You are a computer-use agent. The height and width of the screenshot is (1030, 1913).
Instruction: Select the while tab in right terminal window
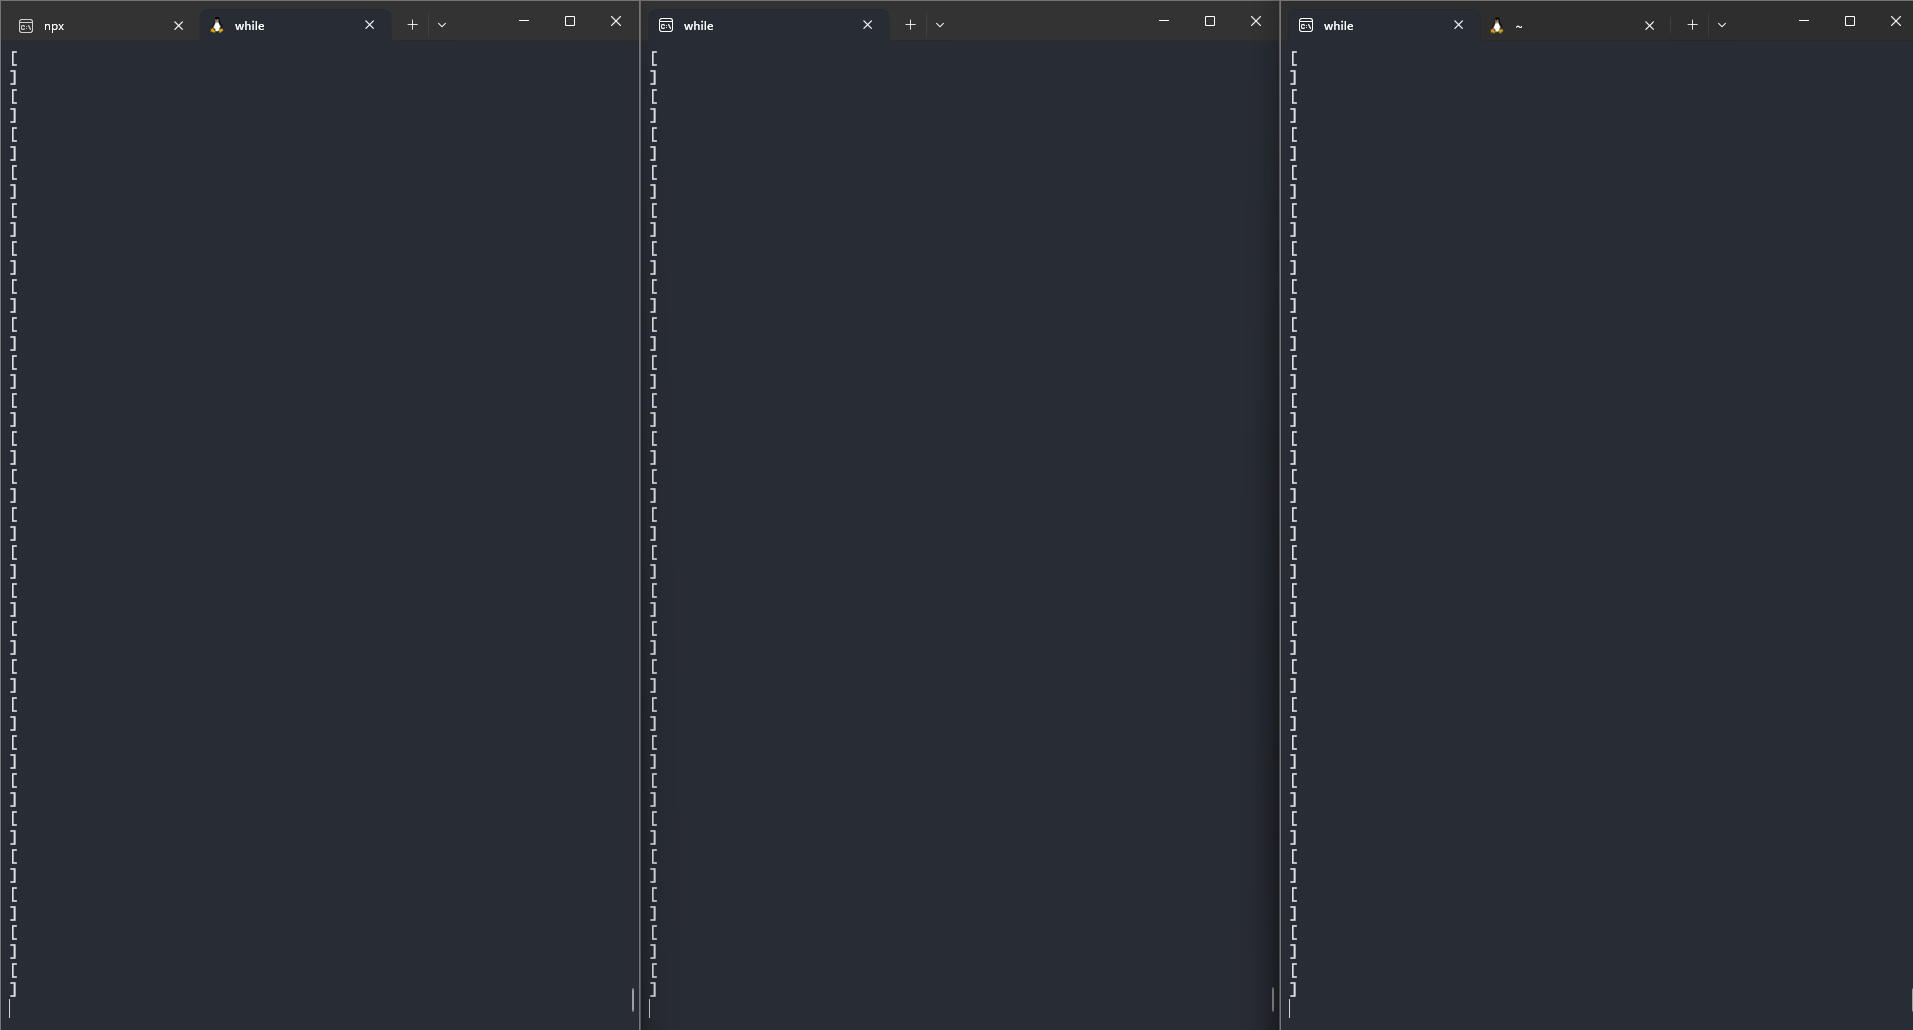click(x=1370, y=26)
